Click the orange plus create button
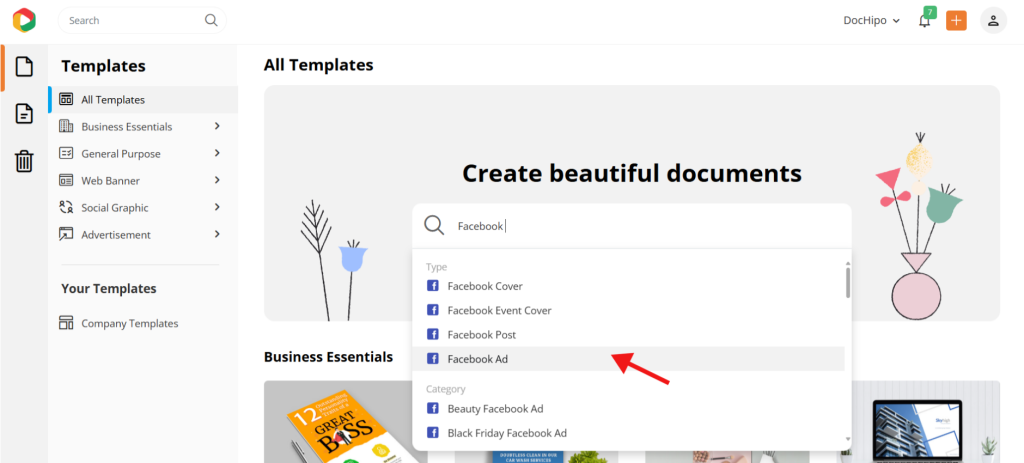Screen dimensions: 1024x463 pyautogui.click(x=956, y=20)
